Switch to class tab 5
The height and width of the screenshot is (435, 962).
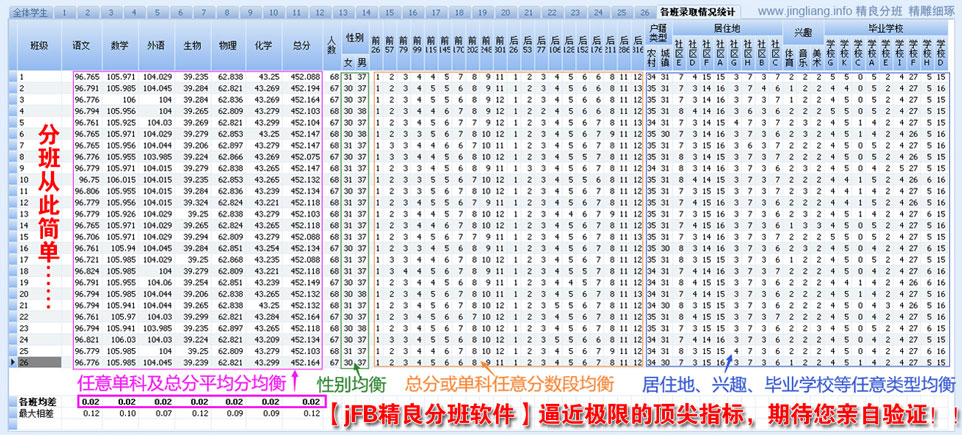coord(157,12)
